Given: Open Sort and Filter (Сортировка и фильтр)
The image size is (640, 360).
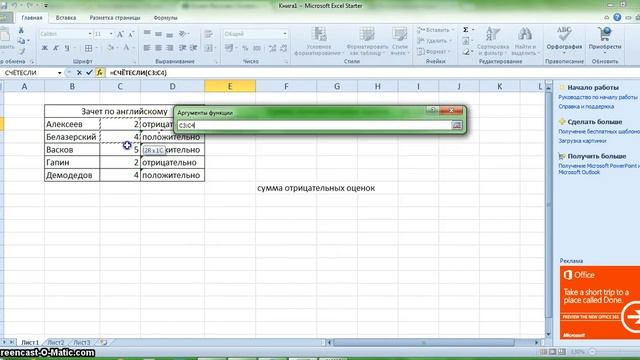Looking at the screenshot, I should click(x=493, y=41).
